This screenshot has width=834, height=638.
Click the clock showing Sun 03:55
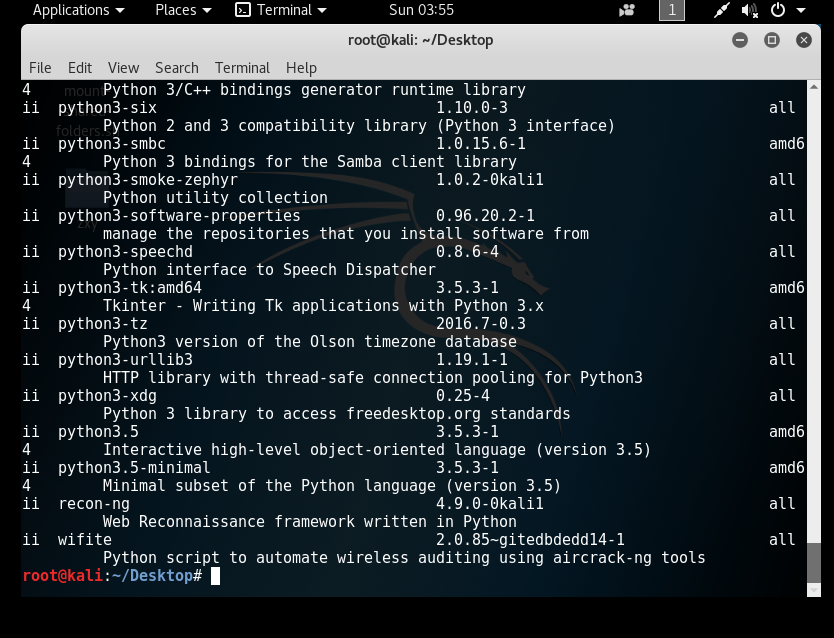coord(421,10)
